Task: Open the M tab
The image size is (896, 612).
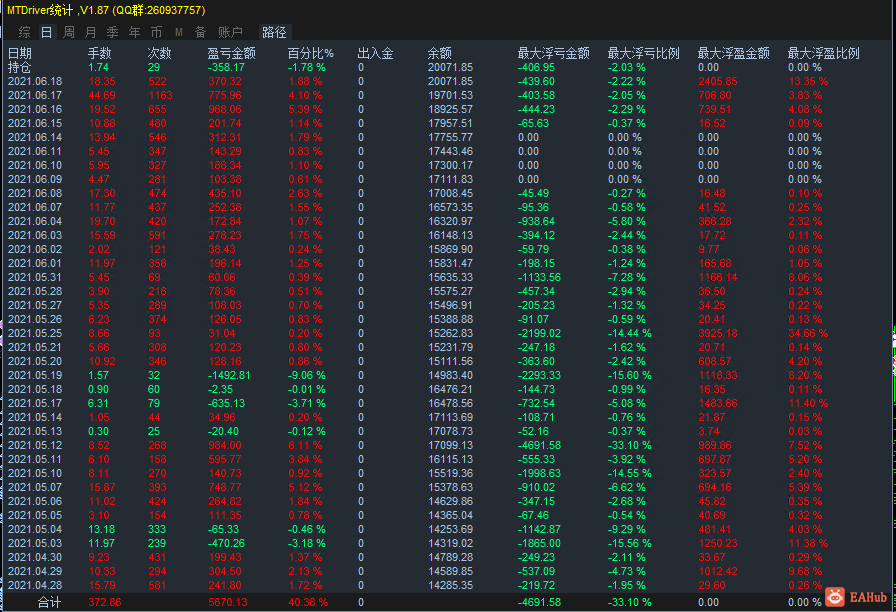Action: [x=179, y=33]
